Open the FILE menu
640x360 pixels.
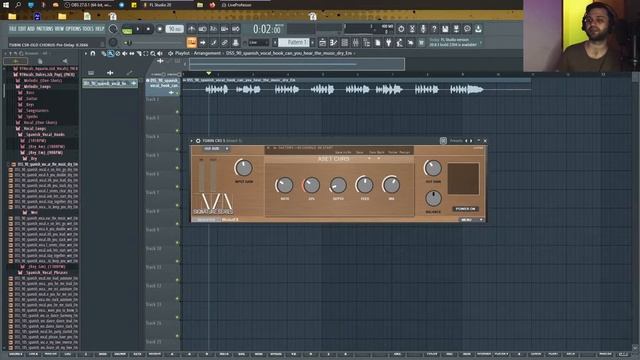pos(12,29)
